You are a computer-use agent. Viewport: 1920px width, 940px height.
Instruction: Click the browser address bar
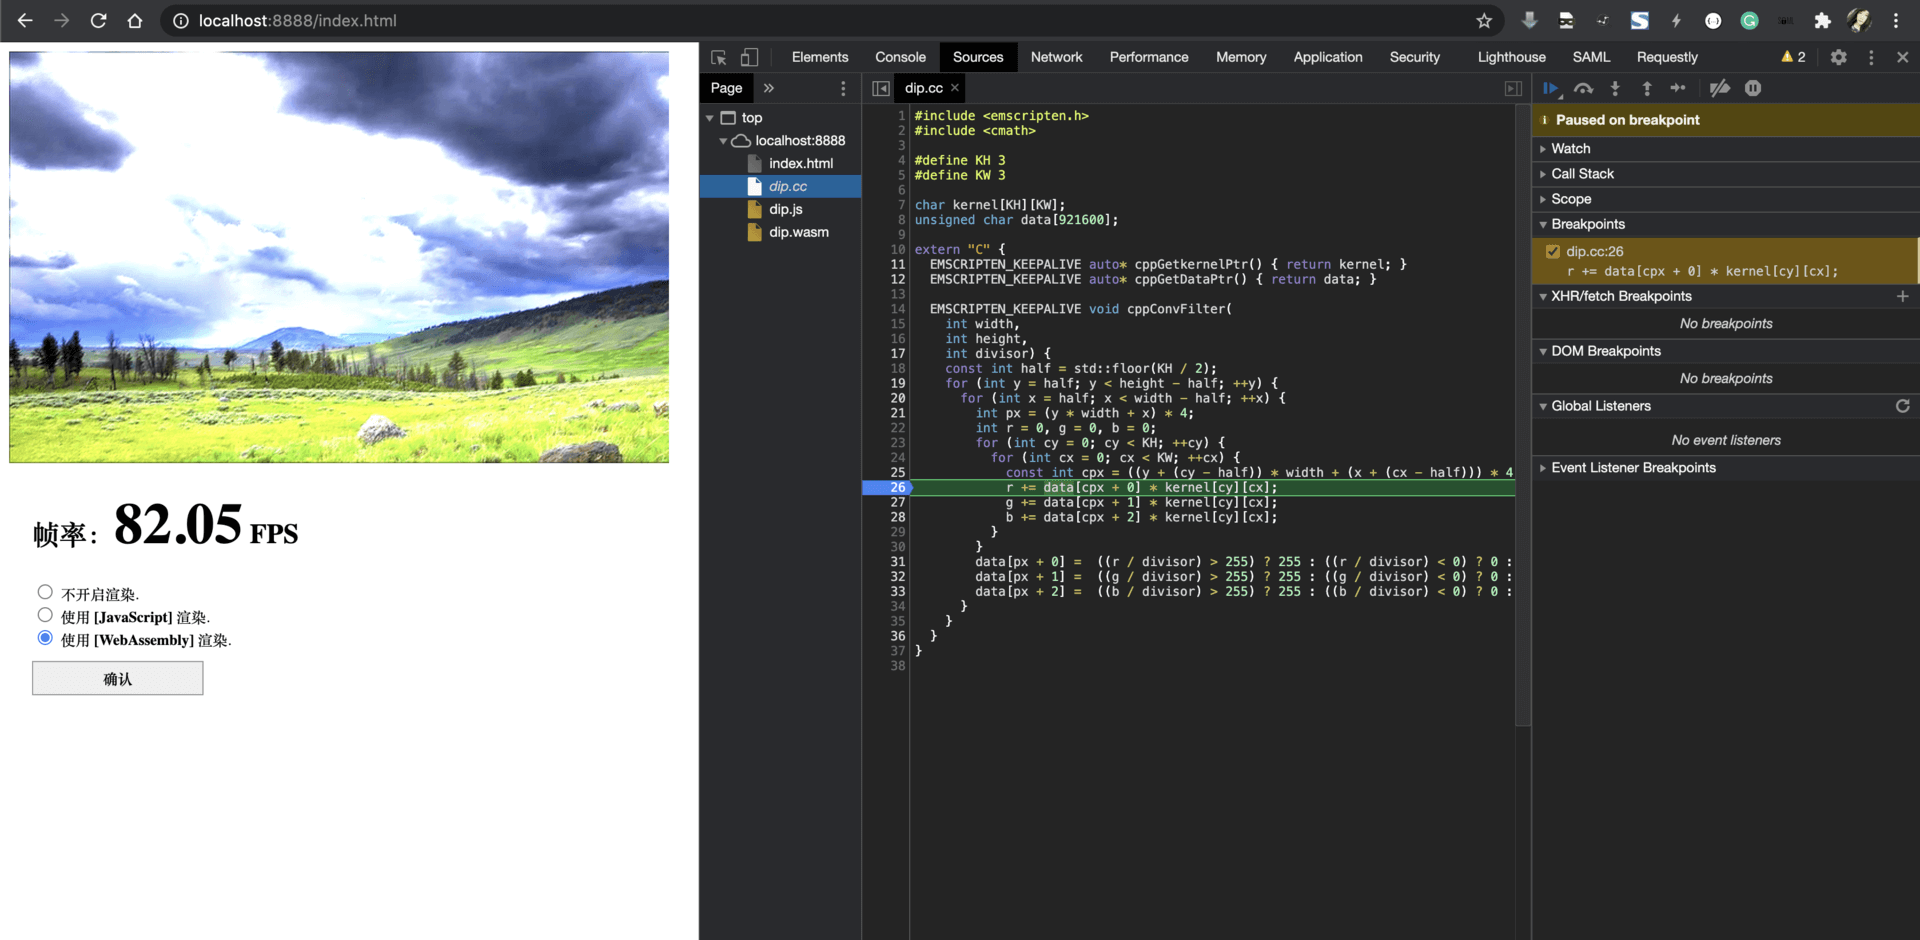coord(800,20)
